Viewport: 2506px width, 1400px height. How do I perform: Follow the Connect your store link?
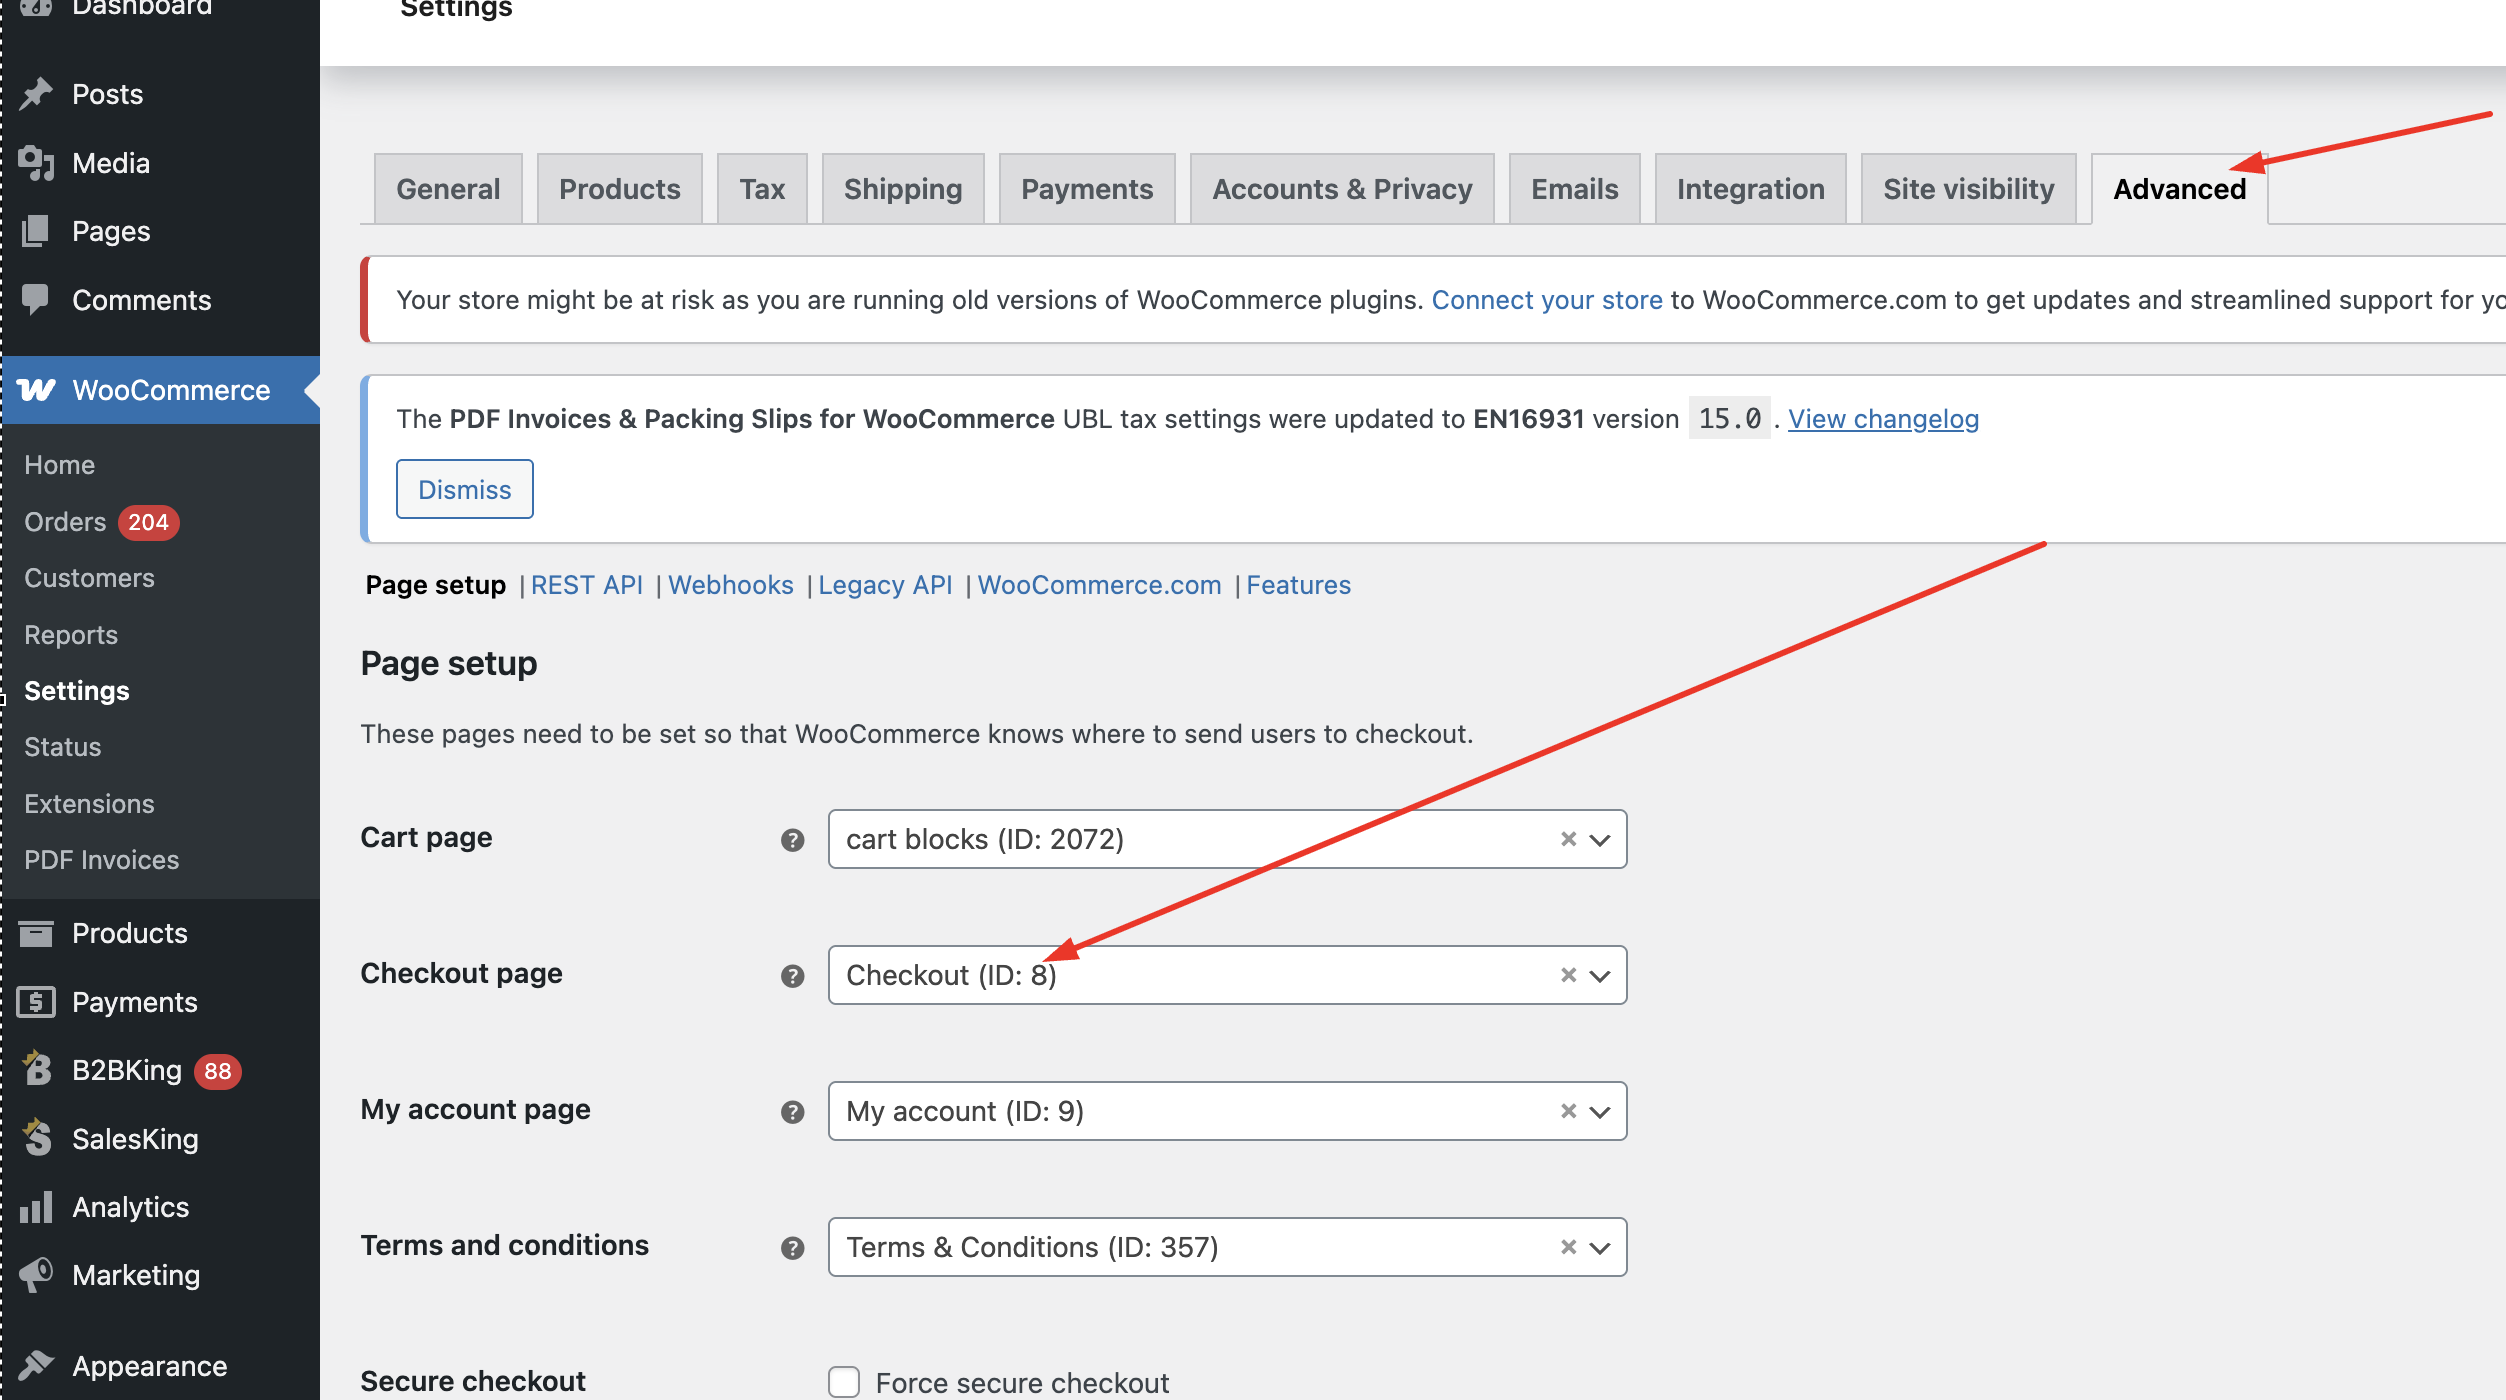pyautogui.click(x=1547, y=300)
